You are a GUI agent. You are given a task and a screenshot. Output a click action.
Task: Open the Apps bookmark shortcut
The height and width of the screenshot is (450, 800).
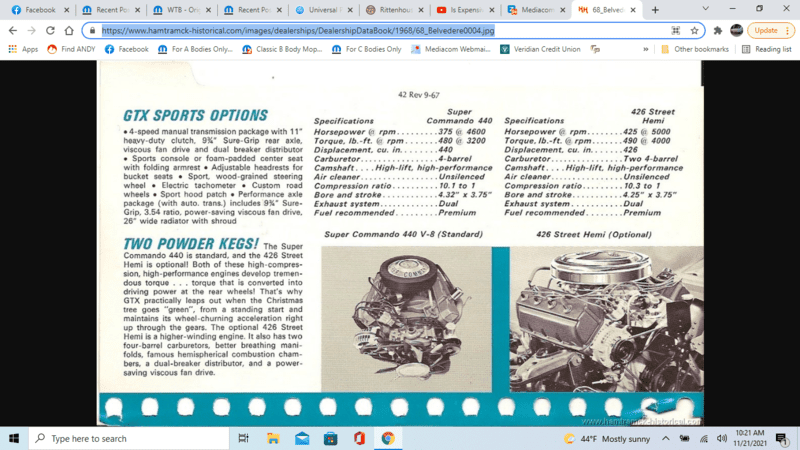[x=23, y=49]
